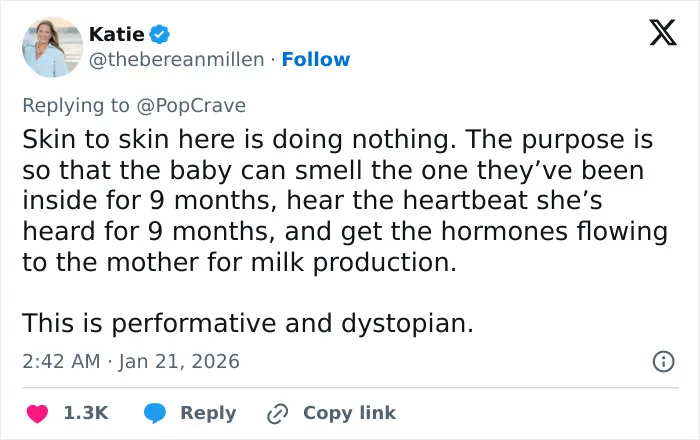Click the X logo
This screenshot has height=440, width=700.
tap(663, 33)
